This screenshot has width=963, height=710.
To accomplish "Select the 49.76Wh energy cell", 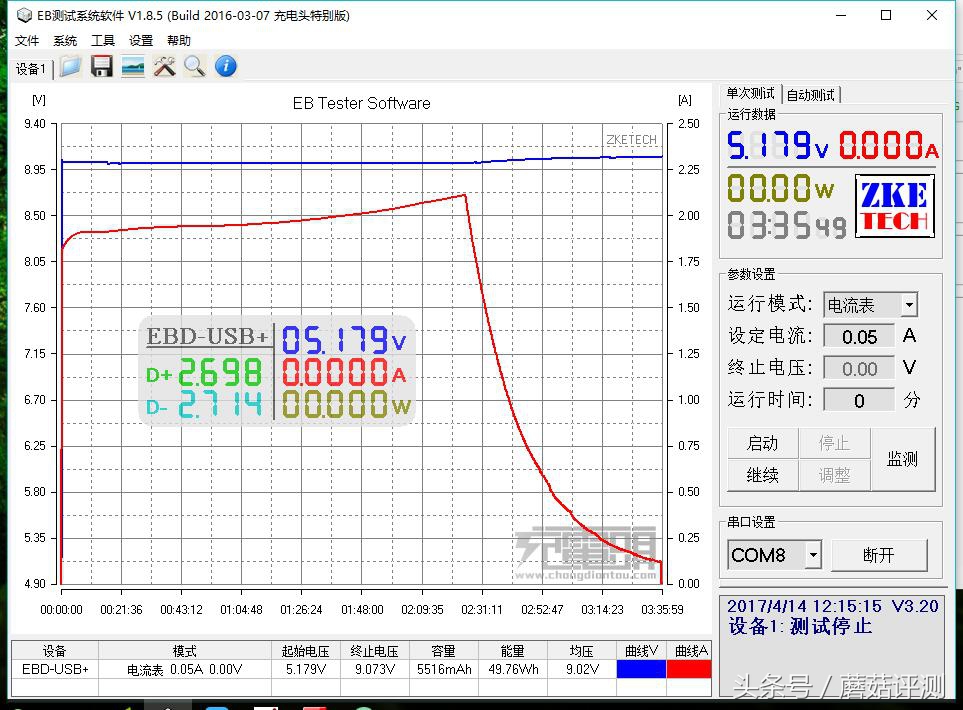I will [x=513, y=669].
